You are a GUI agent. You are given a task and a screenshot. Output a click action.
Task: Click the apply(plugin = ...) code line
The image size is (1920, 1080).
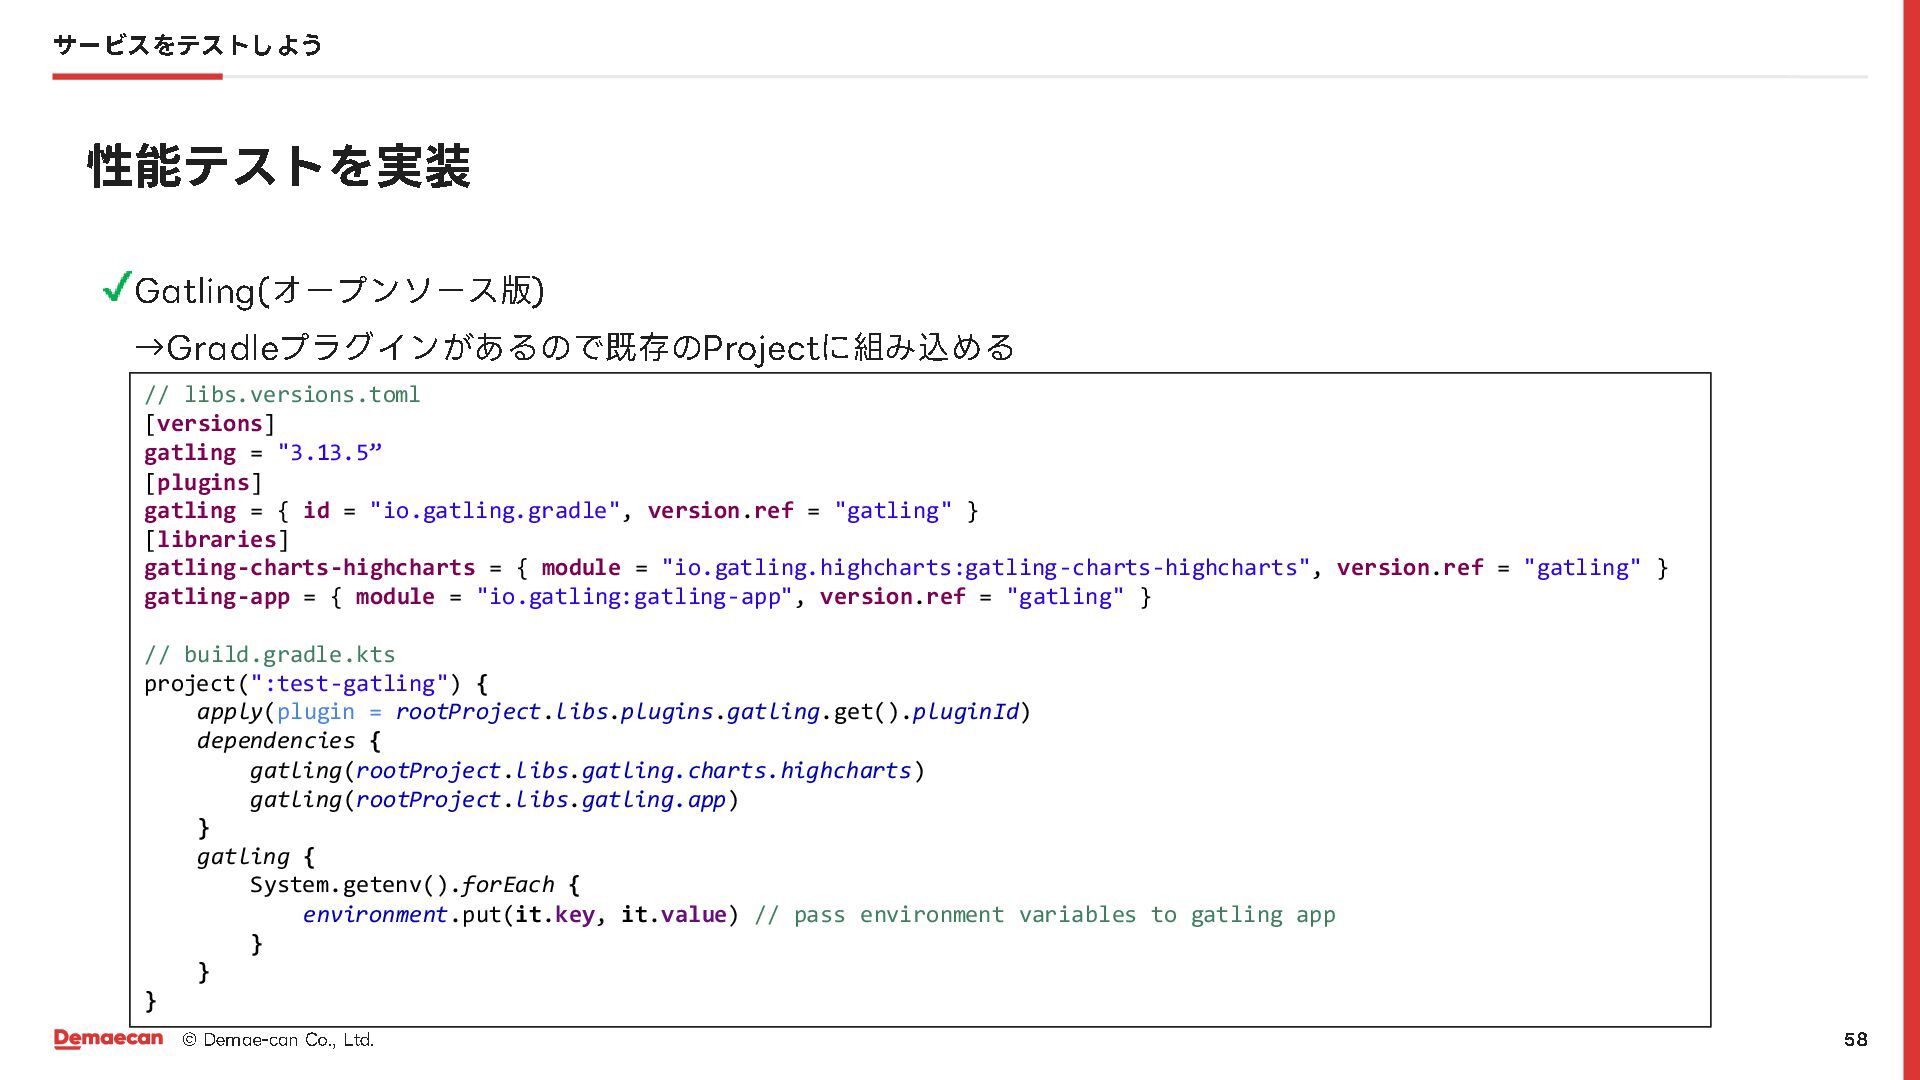click(x=613, y=712)
